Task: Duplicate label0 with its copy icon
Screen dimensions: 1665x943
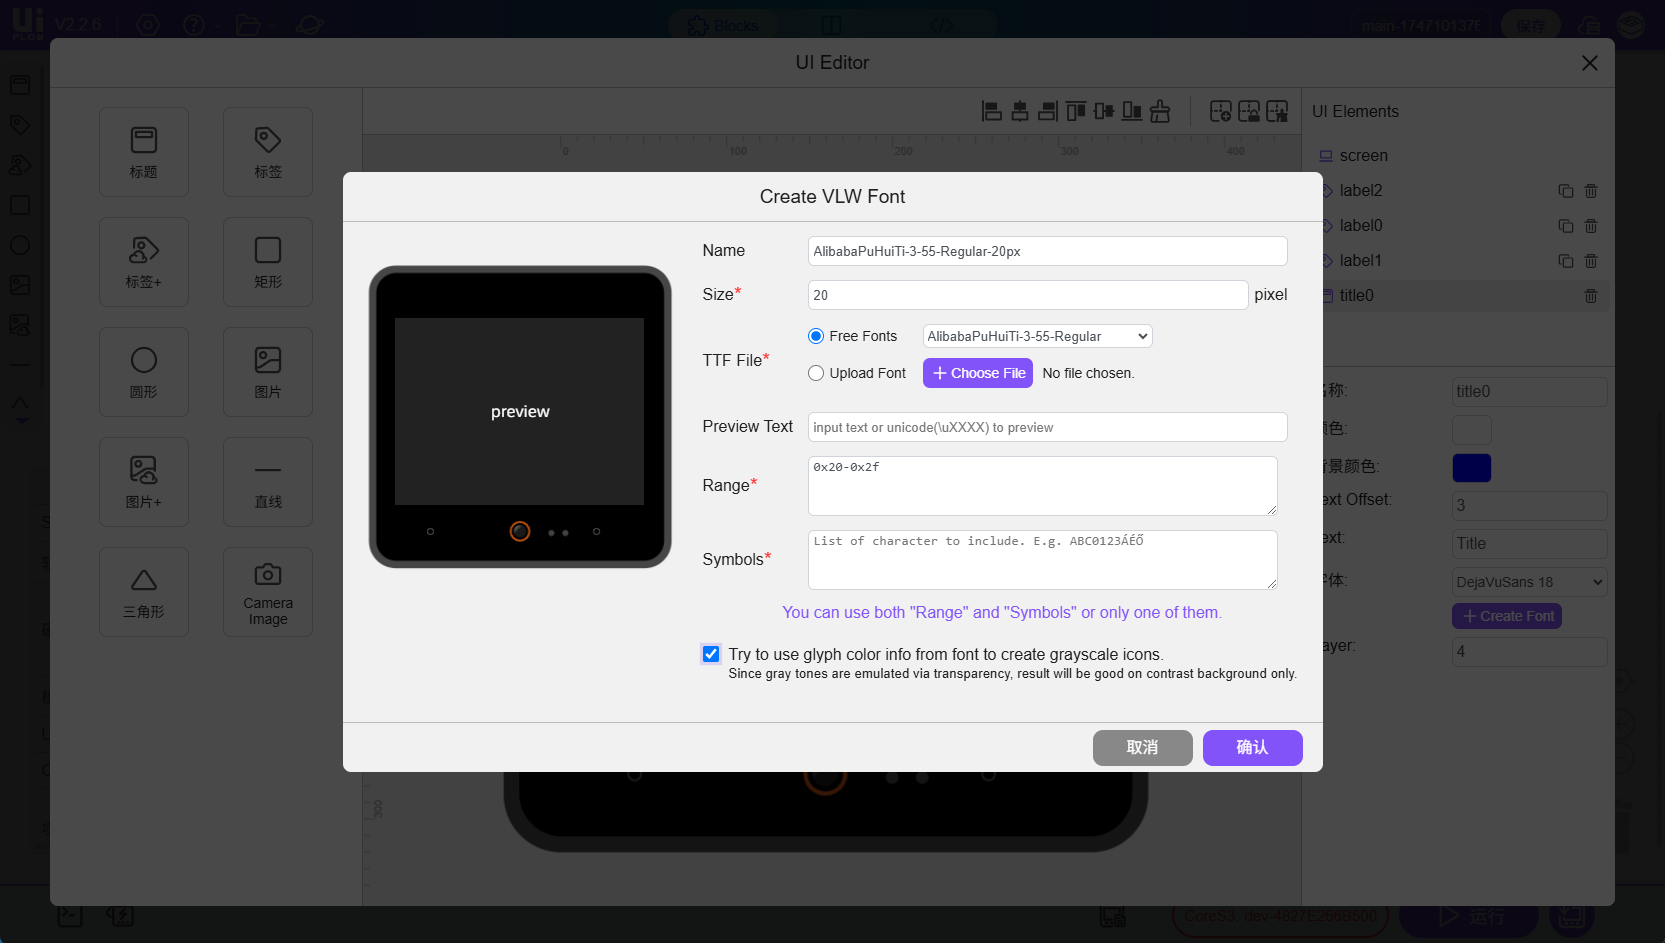Action: click(1566, 226)
